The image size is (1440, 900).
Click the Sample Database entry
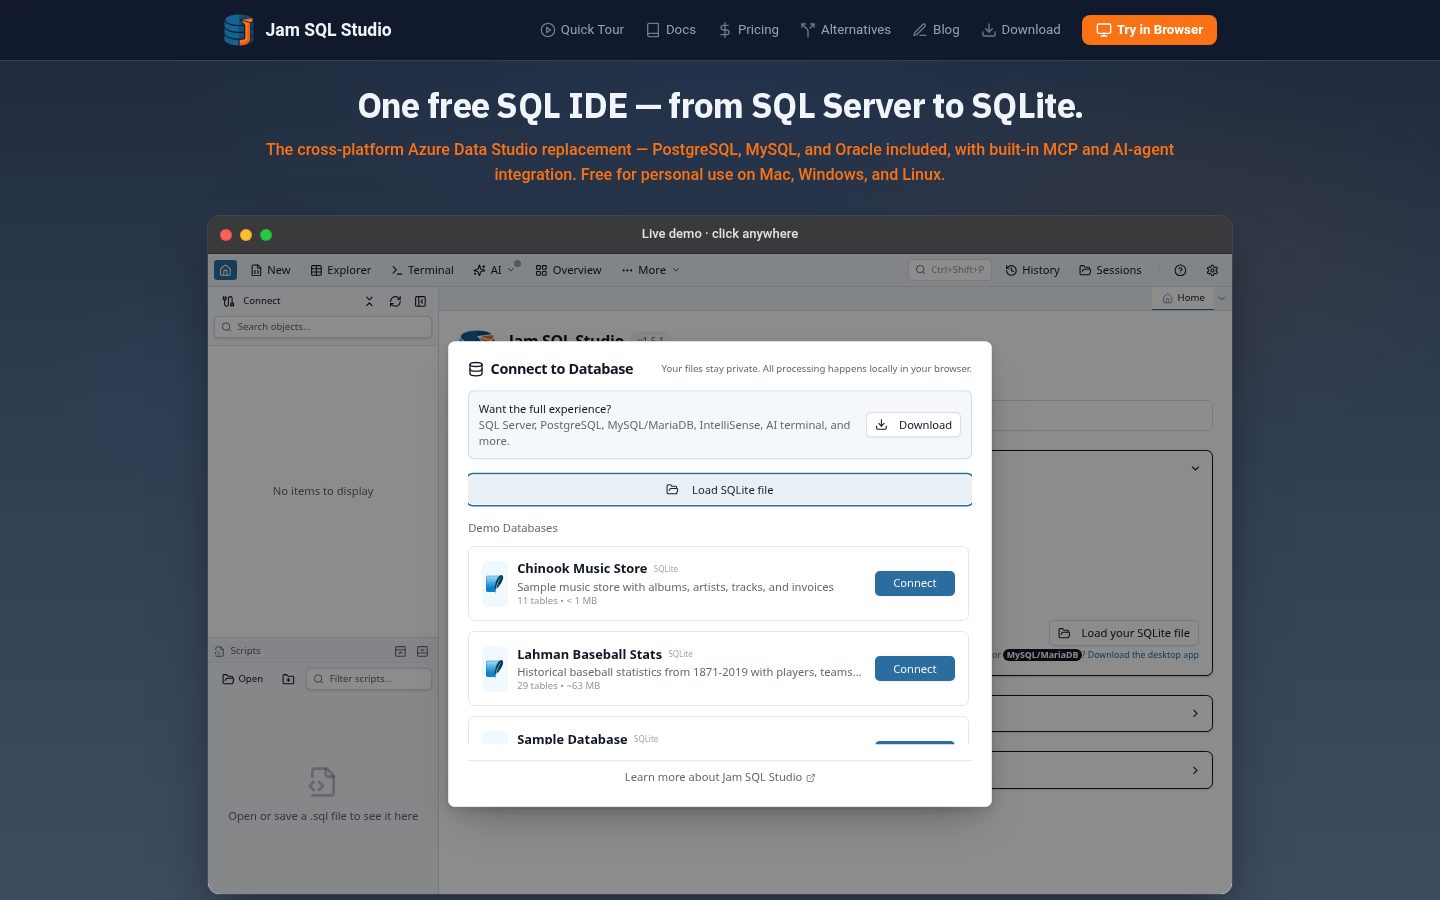(718, 731)
